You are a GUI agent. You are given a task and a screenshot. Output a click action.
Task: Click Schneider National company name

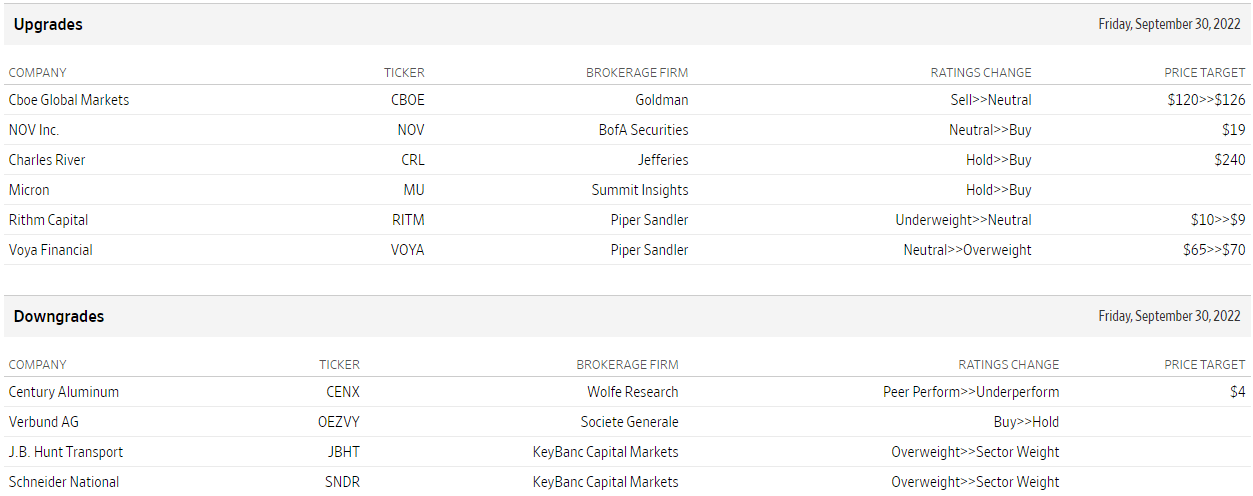click(x=64, y=482)
